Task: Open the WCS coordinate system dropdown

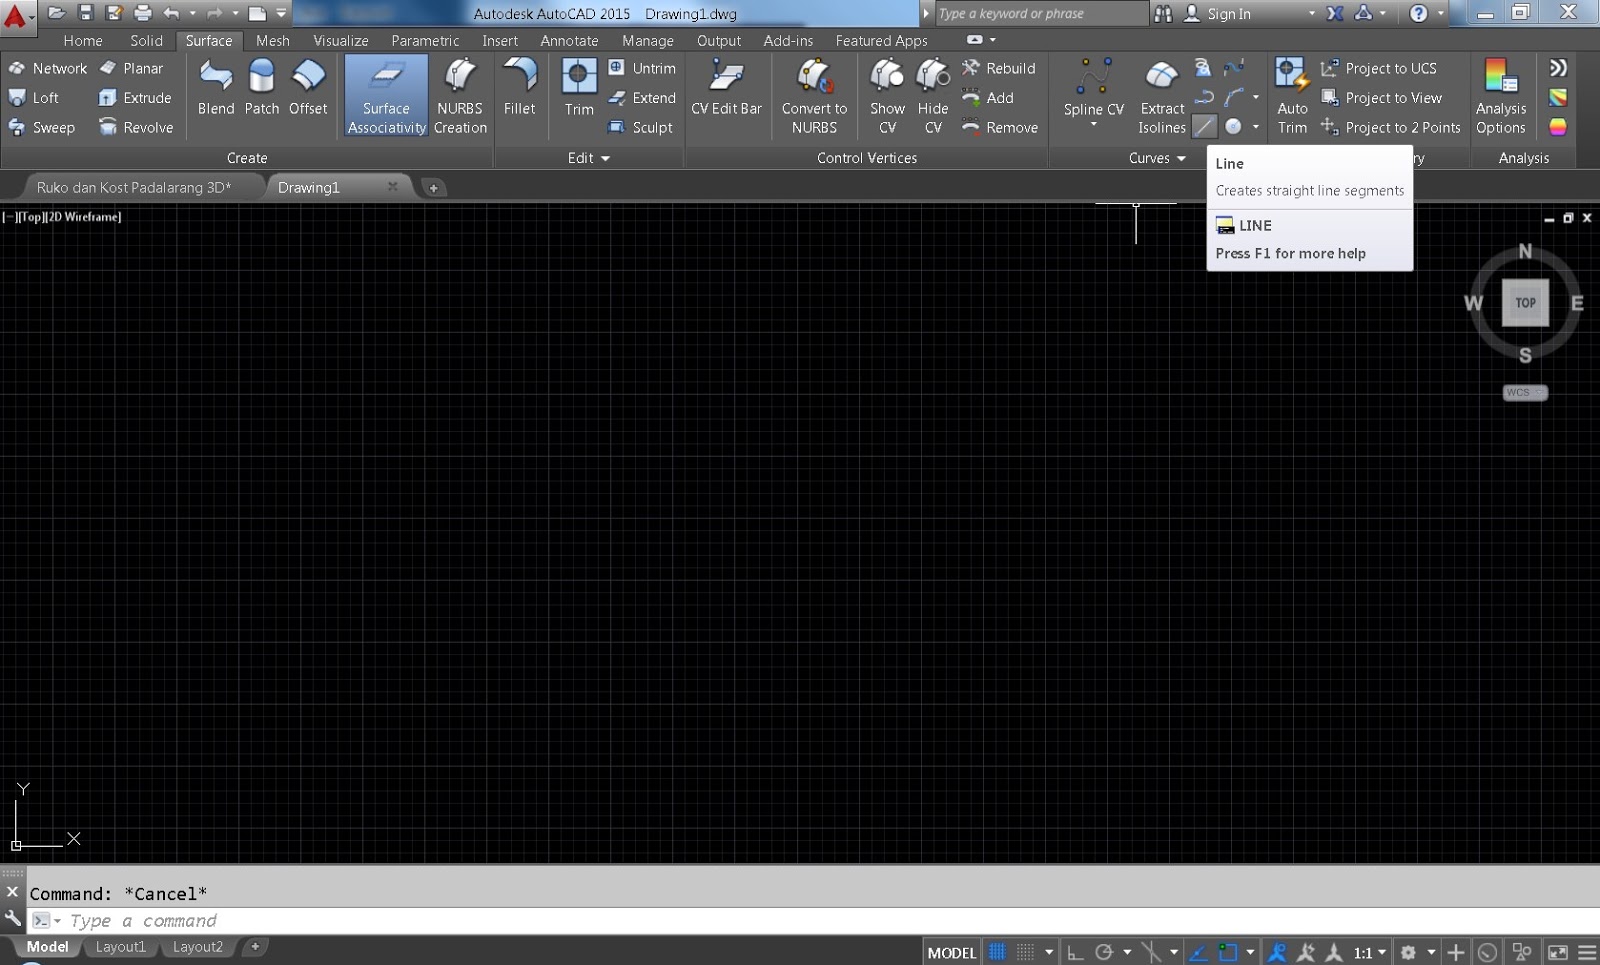Action: (1525, 392)
